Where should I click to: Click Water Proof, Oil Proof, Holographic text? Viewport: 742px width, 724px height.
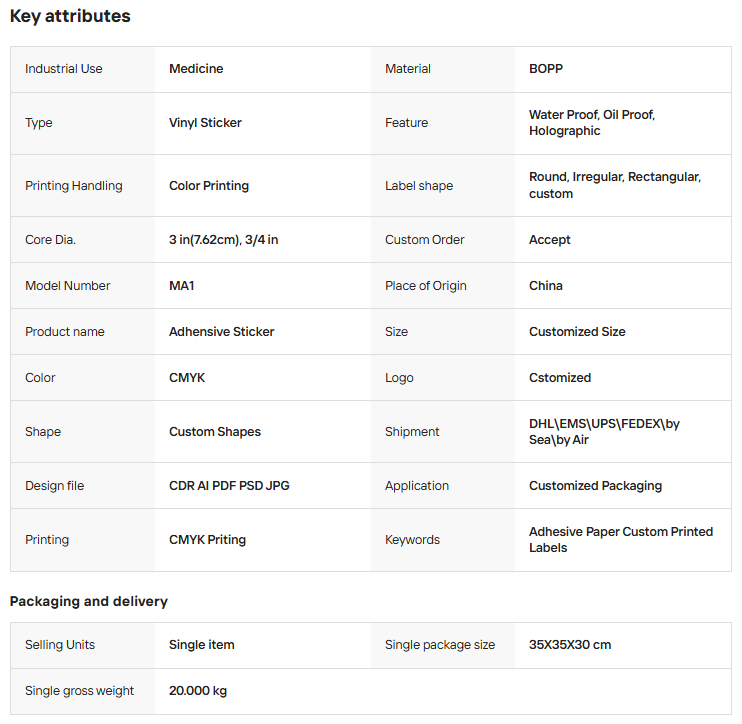pyautogui.click(x=592, y=123)
